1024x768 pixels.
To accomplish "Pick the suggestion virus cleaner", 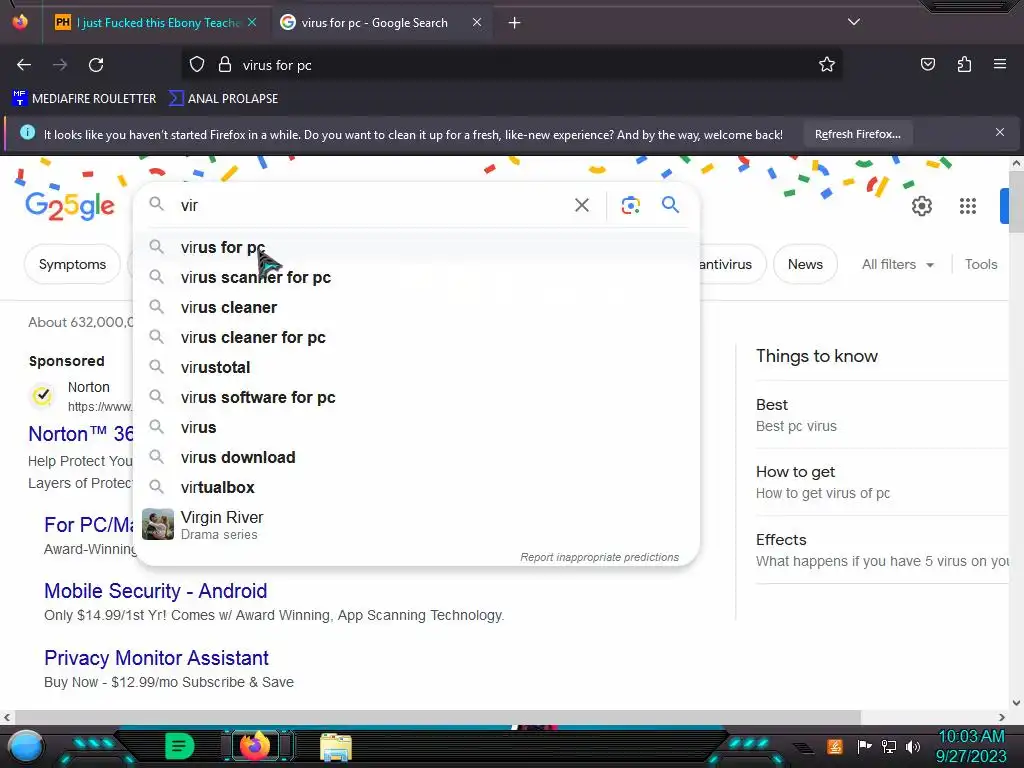I will click(x=417, y=308).
